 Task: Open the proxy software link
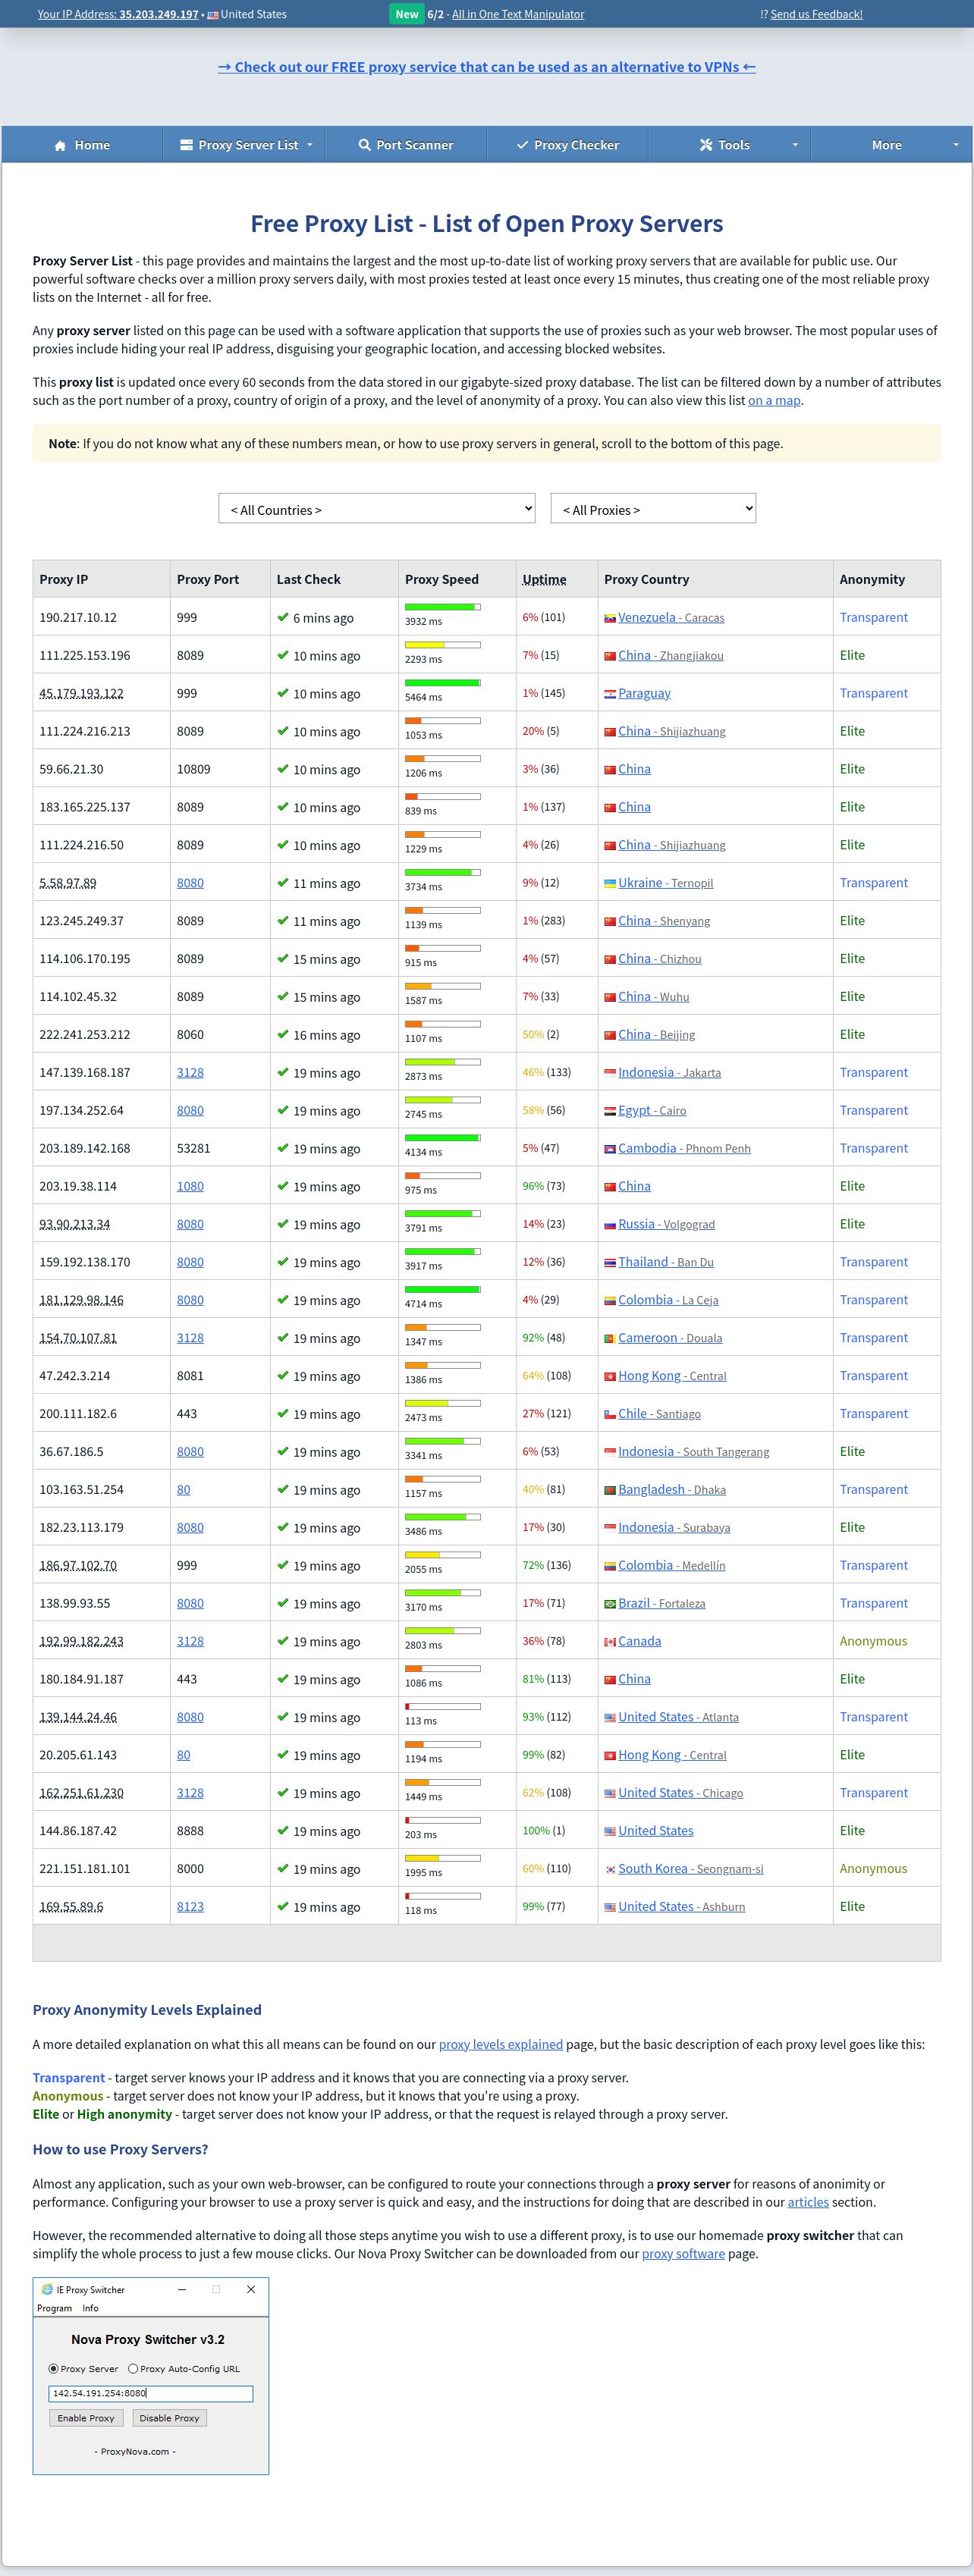coord(683,2253)
